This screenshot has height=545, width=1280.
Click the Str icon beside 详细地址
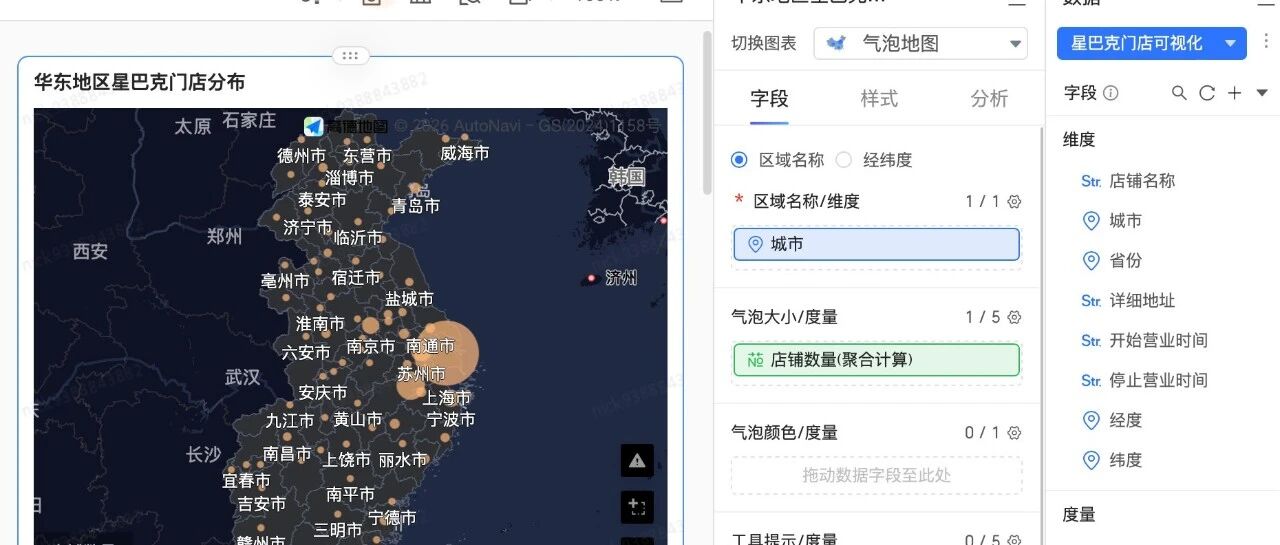1091,301
